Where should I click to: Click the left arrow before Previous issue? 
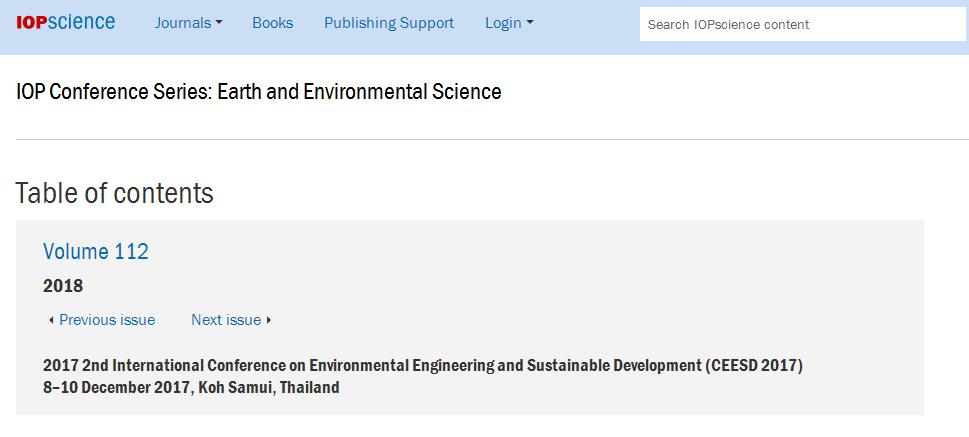(51, 320)
